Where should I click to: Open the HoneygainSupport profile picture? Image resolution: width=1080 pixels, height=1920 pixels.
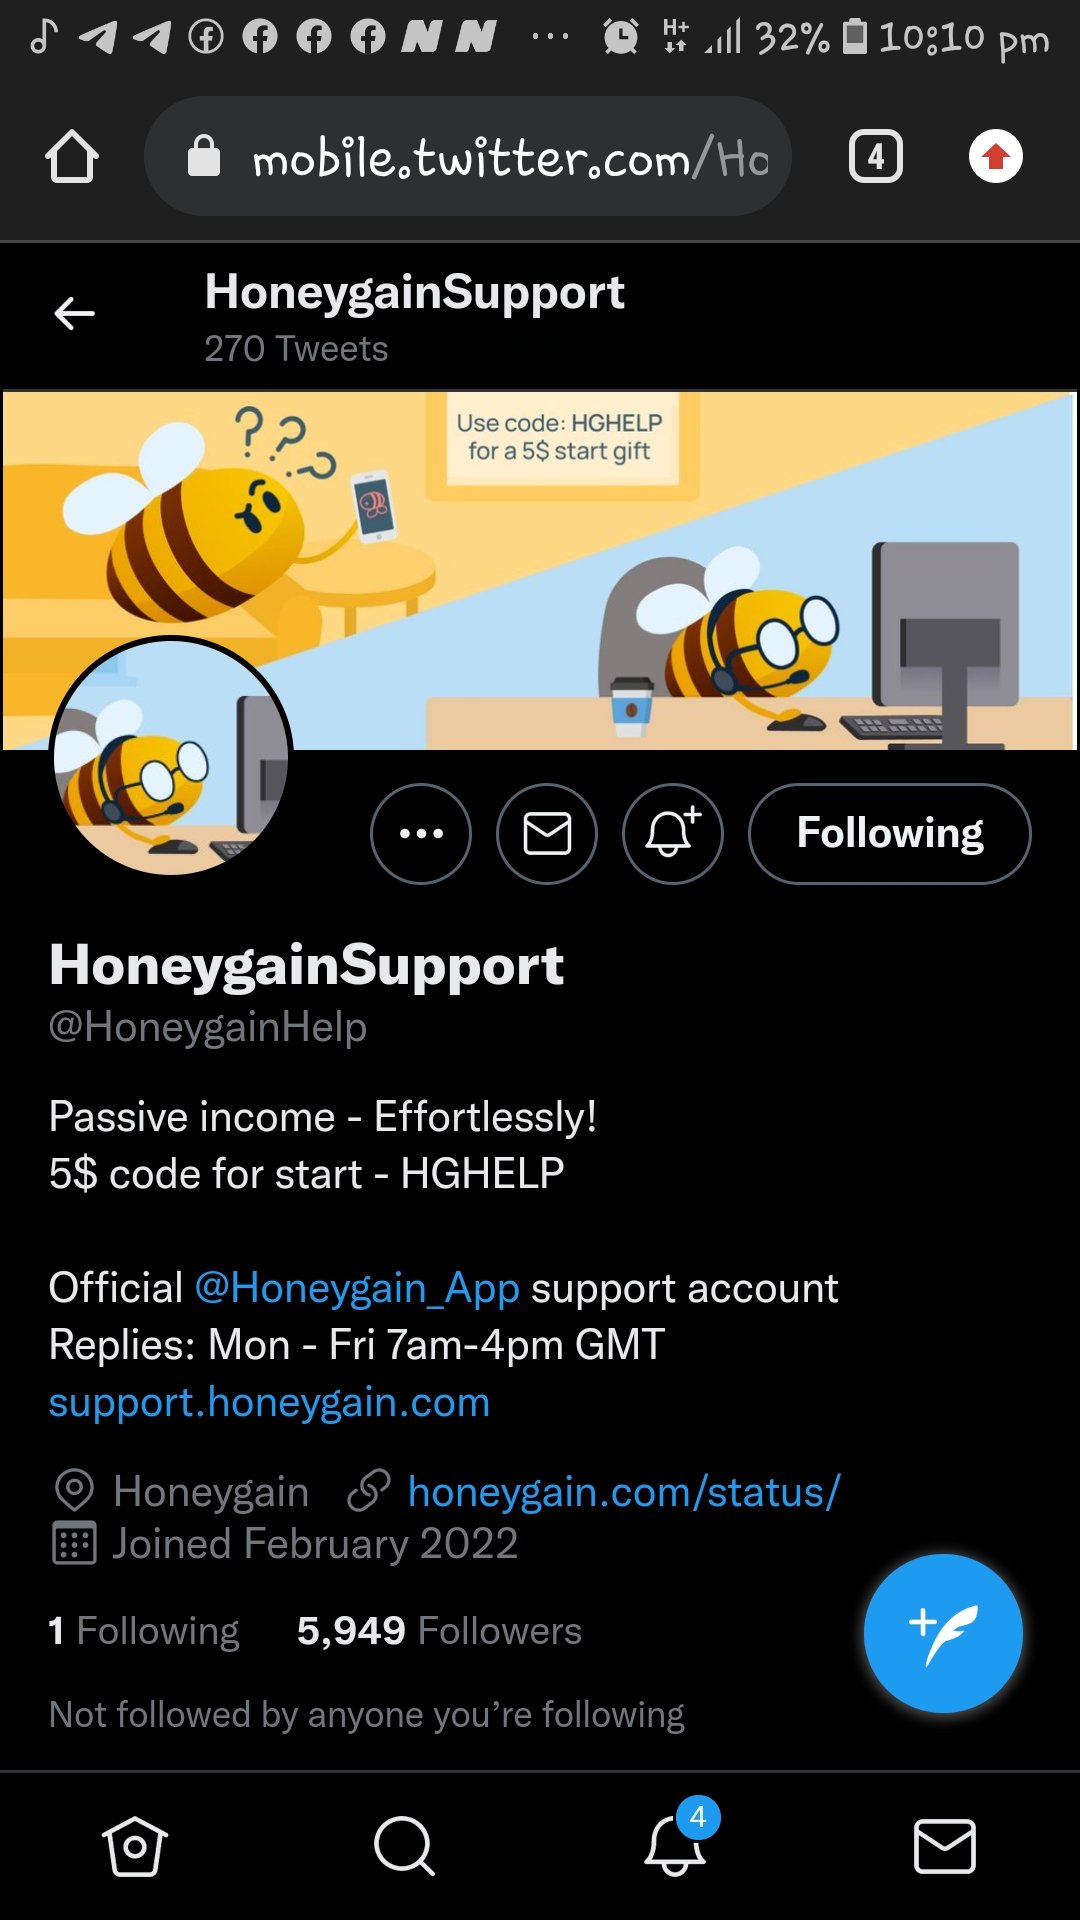[171, 757]
